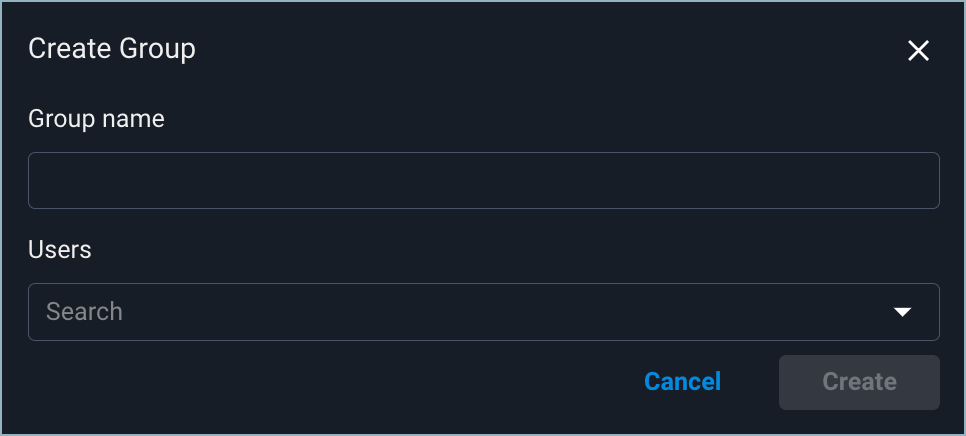The height and width of the screenshot is (436, 966).
Task: Click the caret at the Users field's right
Action: pyautogui.click(x=902, y=312)
